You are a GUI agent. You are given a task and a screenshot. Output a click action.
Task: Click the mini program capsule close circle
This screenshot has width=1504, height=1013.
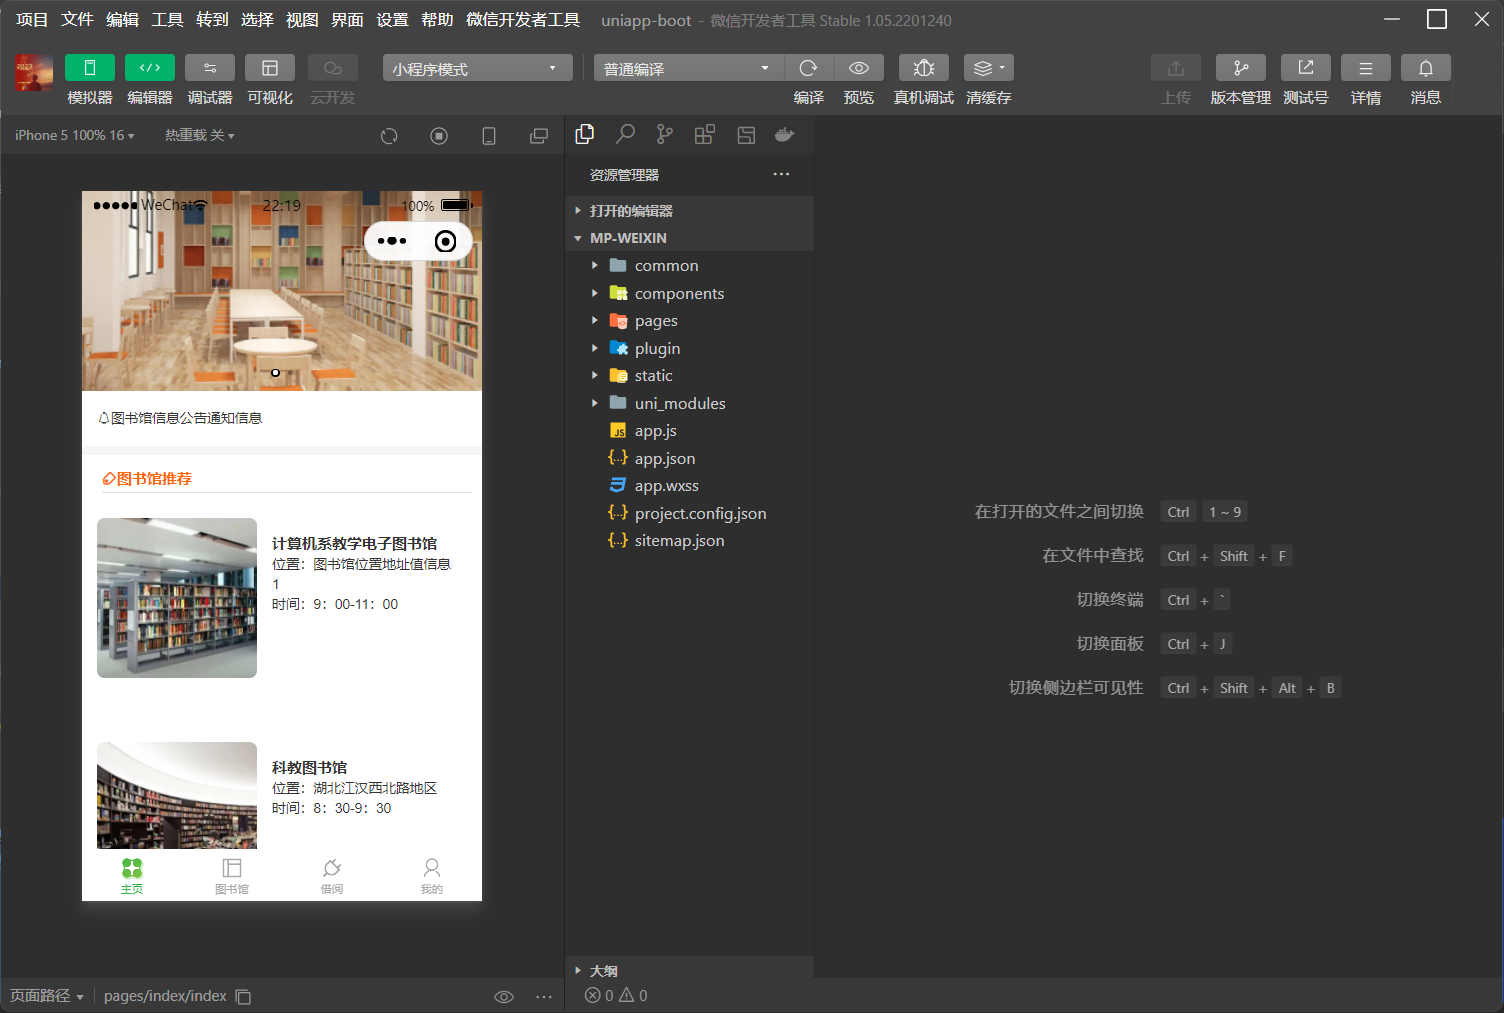click(x=446, y=241)
